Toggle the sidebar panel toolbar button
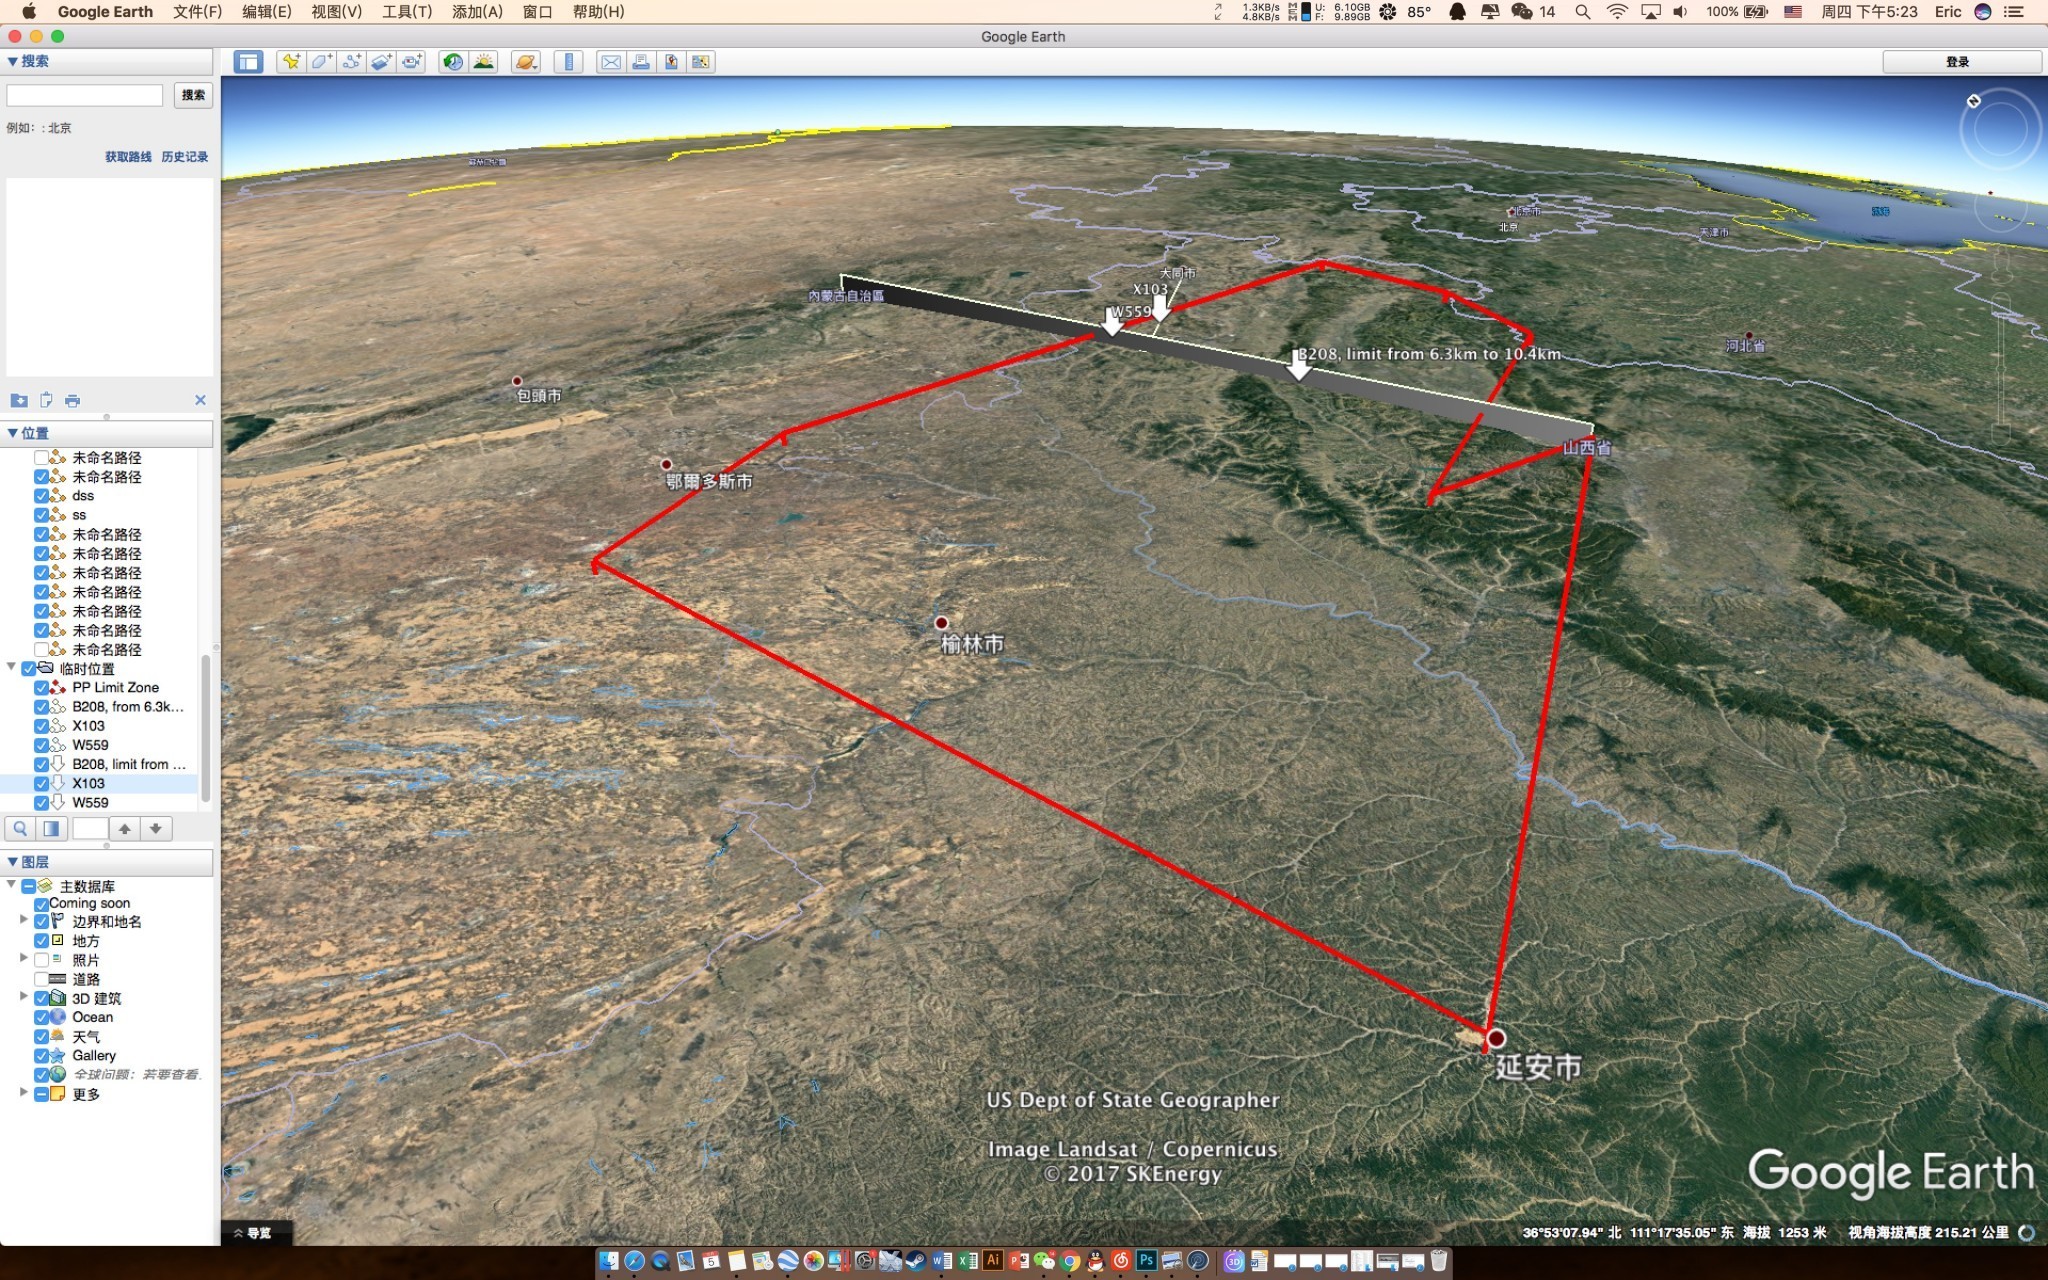 (248, 62)
